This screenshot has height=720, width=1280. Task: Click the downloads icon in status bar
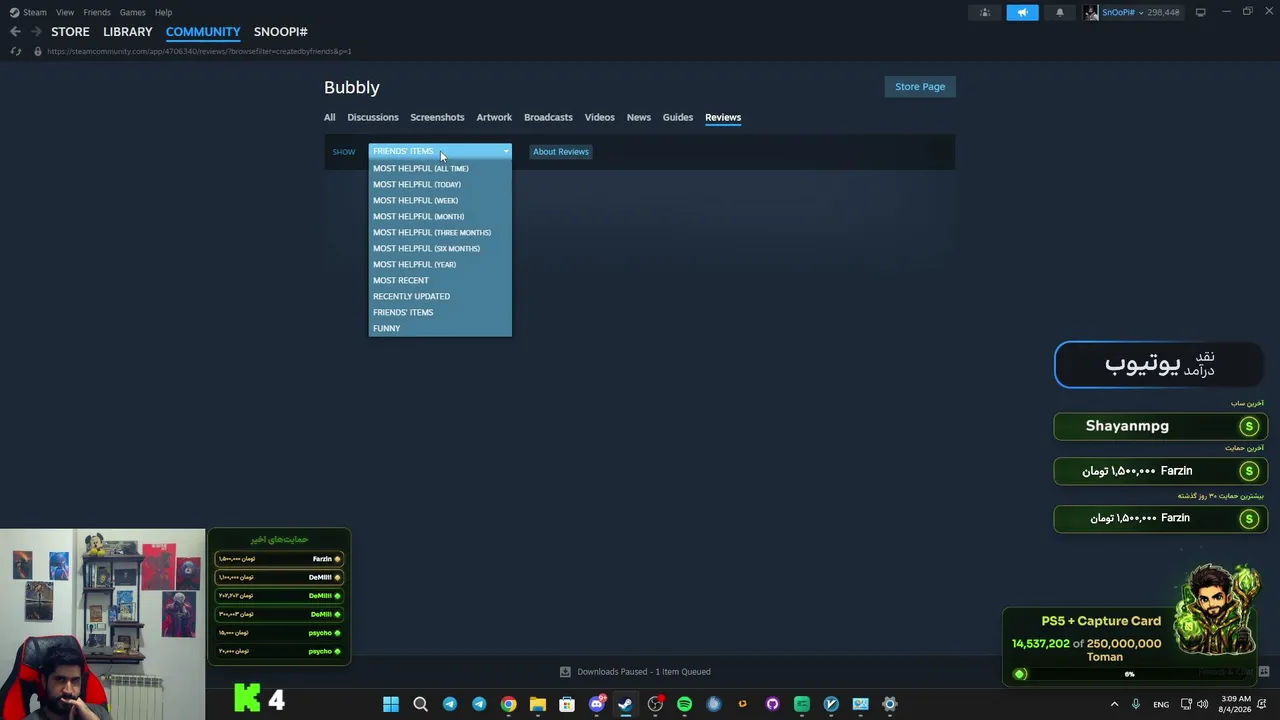(x=565, y=672)
